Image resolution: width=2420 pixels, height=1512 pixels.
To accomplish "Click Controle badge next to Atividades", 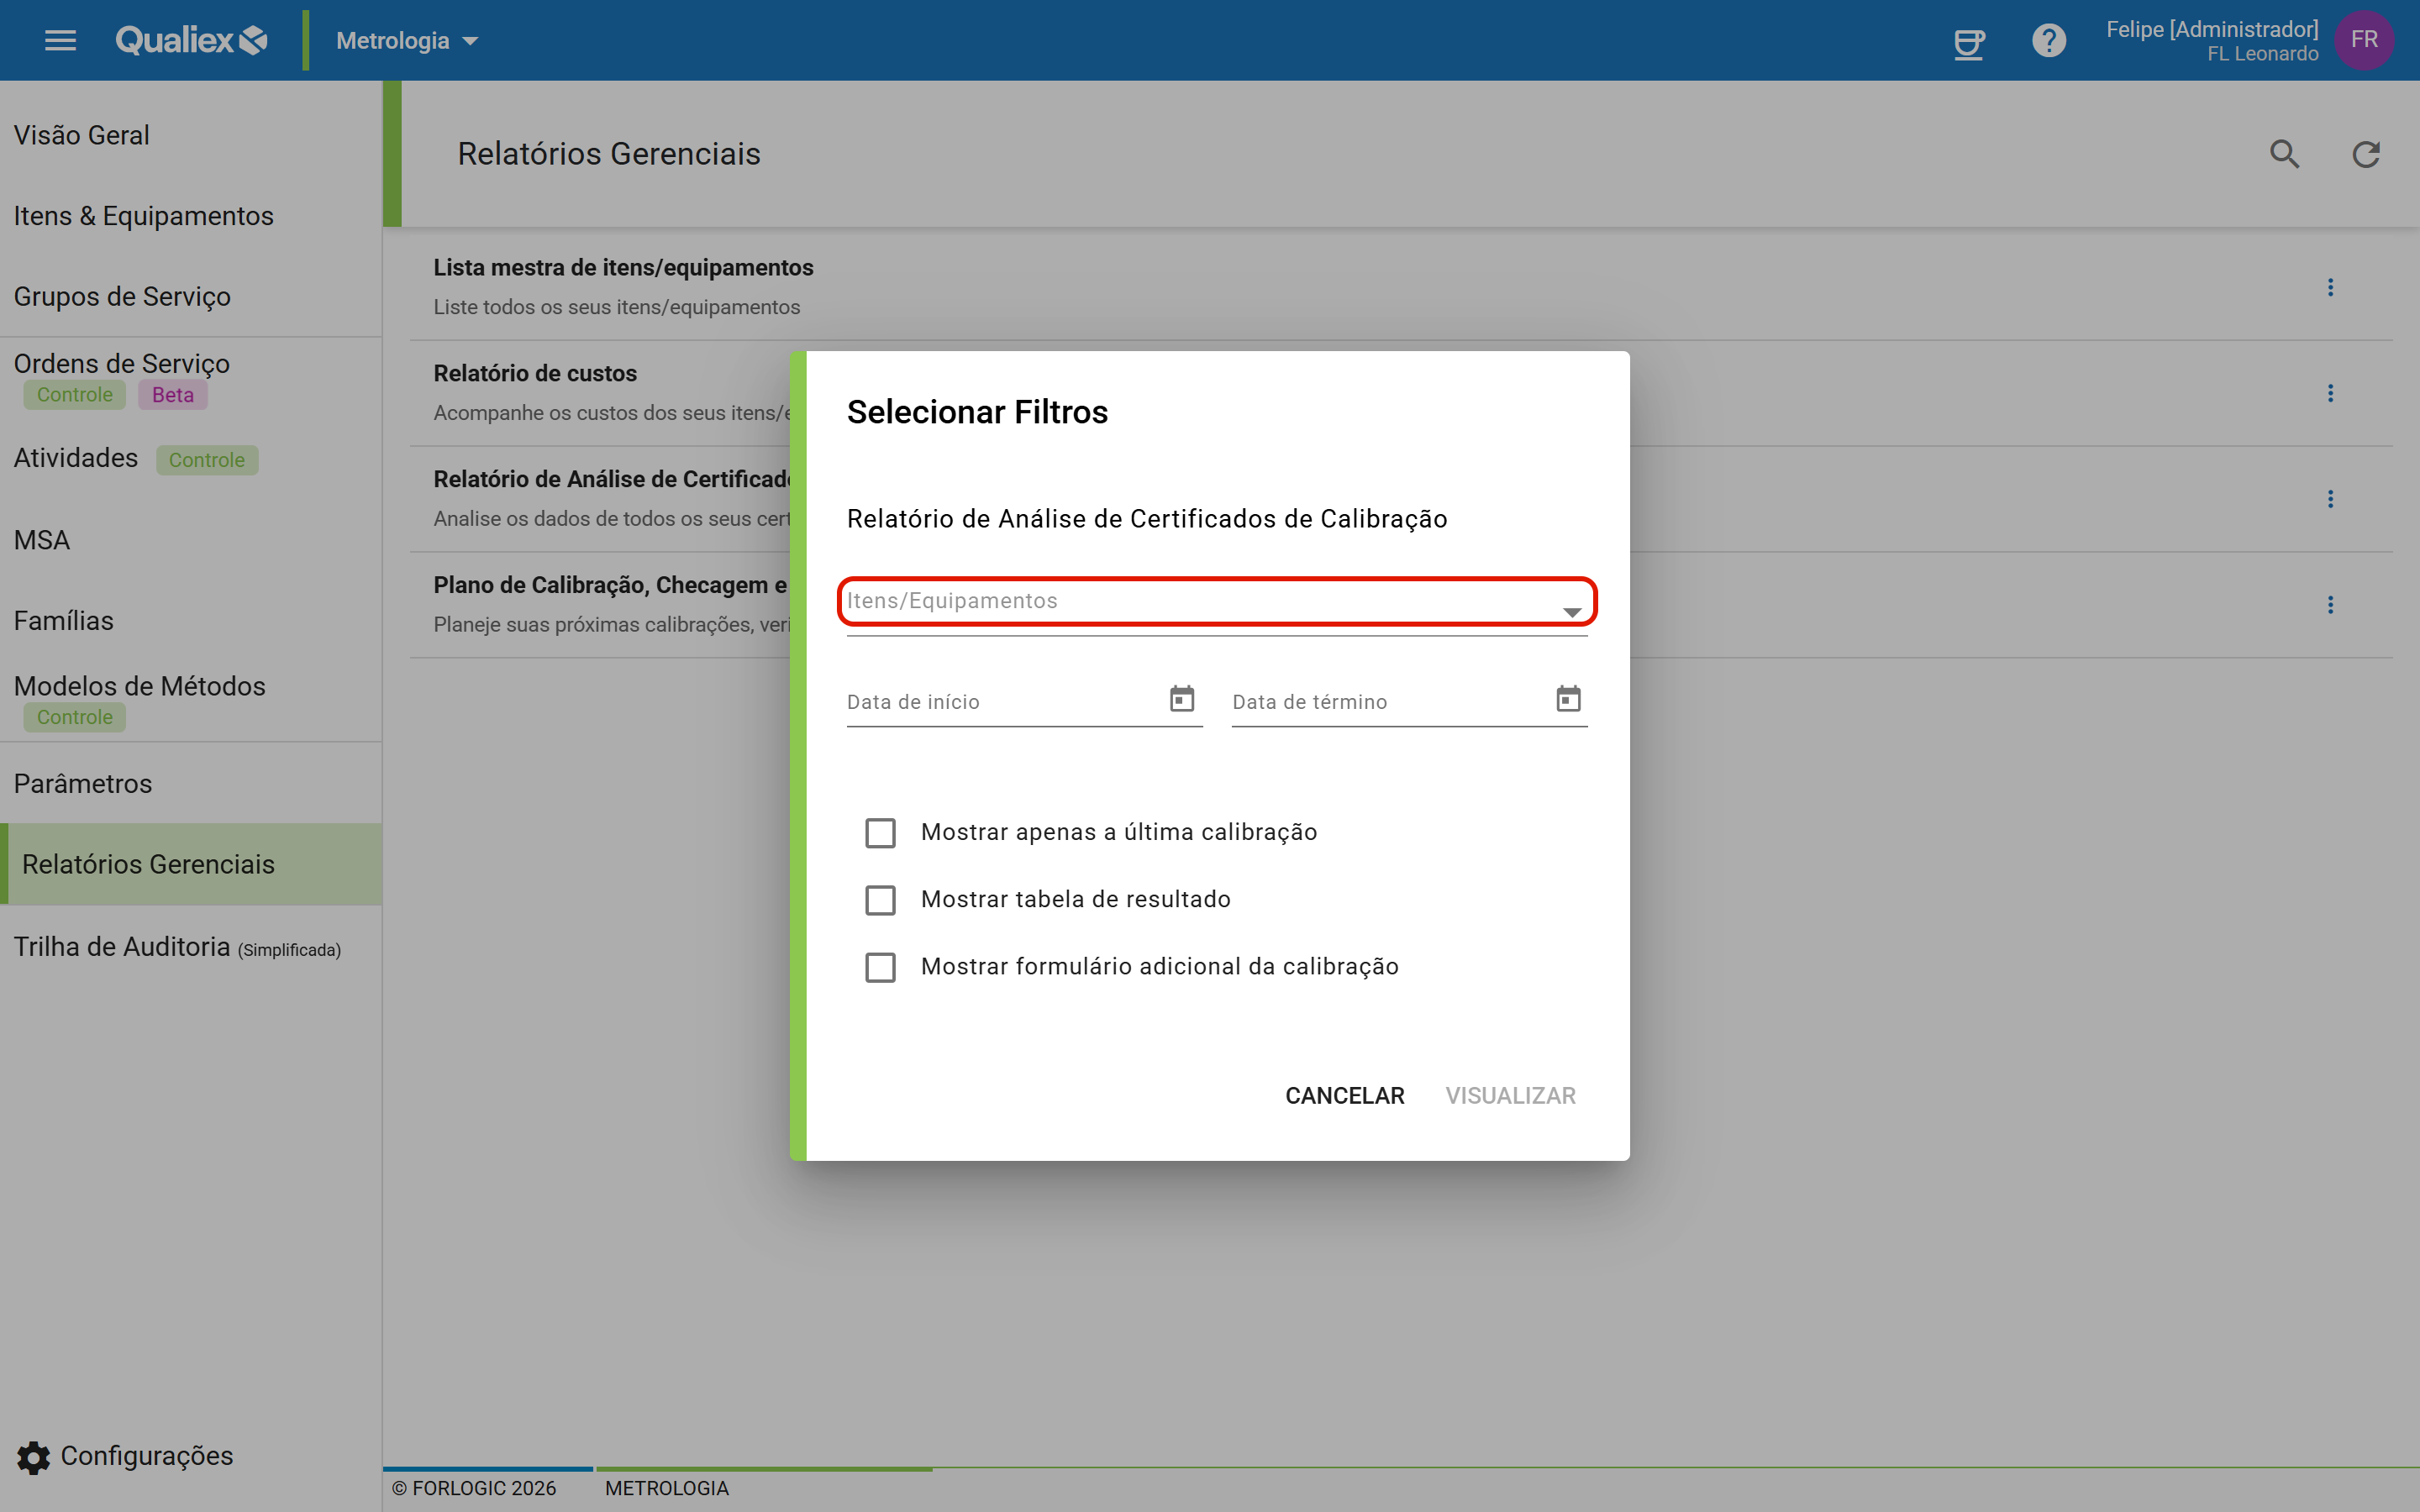I will 207,460.
